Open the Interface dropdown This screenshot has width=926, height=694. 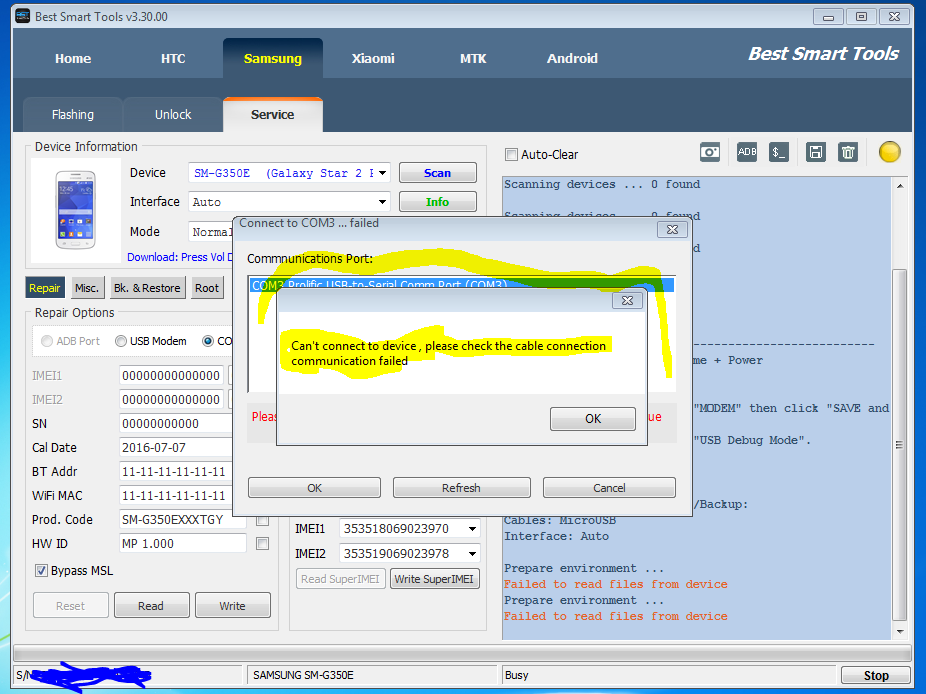[383, 202]
